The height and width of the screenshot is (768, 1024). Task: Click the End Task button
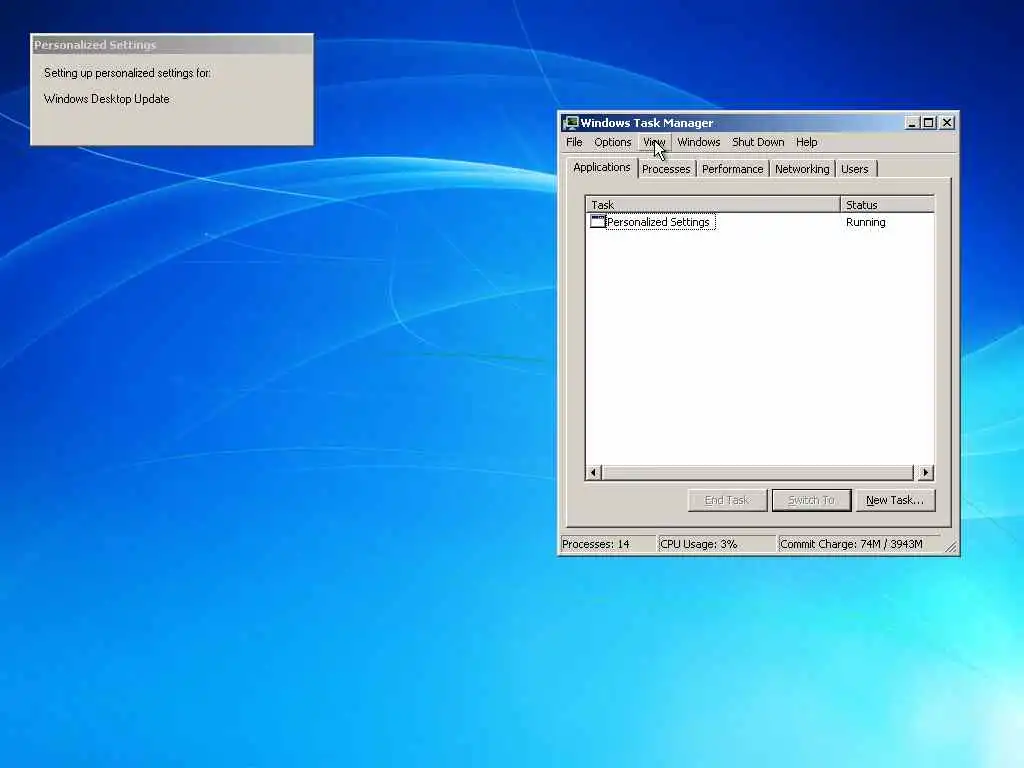[x=727, y=500]
